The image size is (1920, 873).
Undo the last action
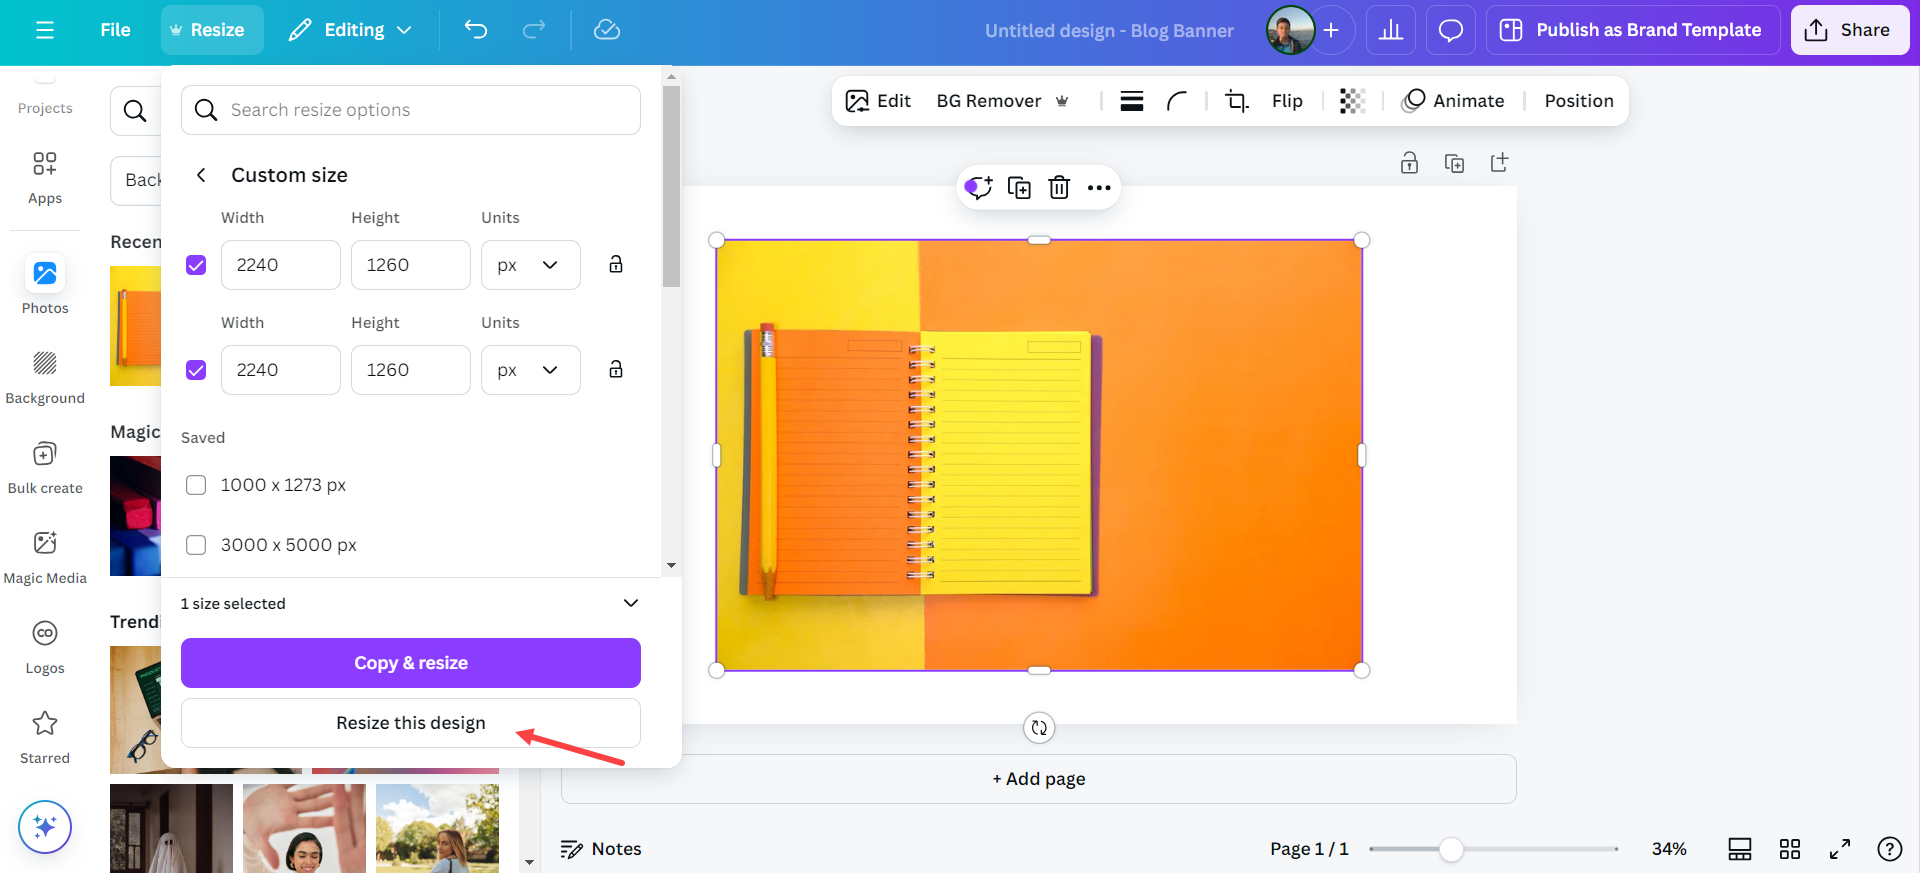click(476, 30)
